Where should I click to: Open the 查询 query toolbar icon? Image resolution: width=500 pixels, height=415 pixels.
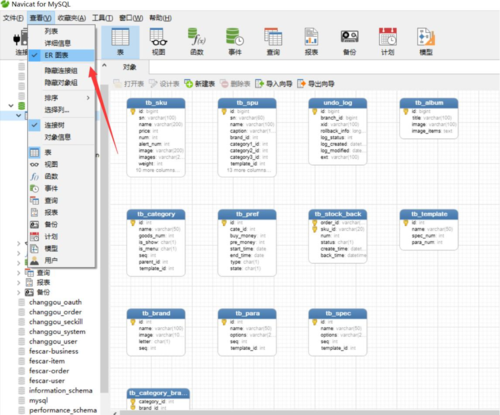pyautogui.click(x=273, y=42)
